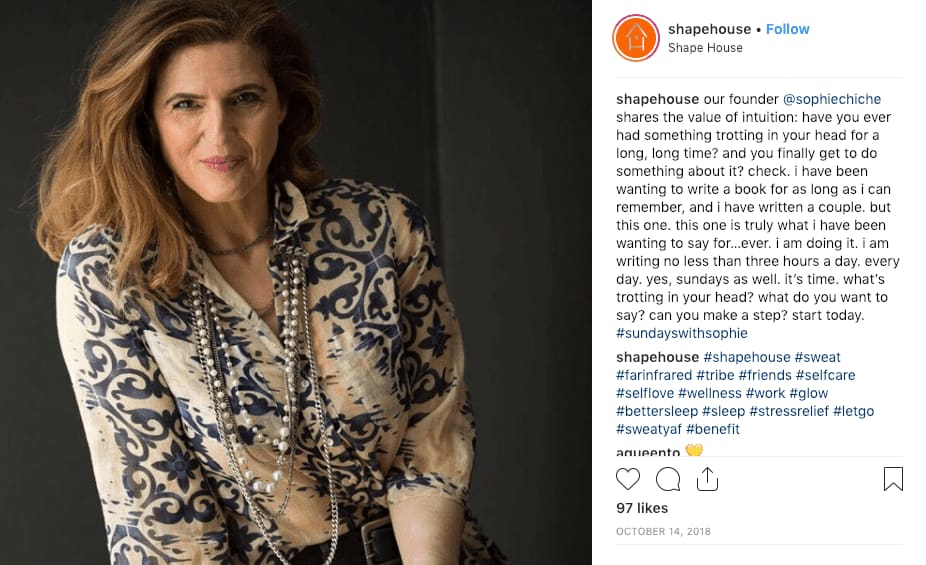This screenshot has height=565, width=926.
Task: Follow the shapehouse account
Action: [787, 29]
